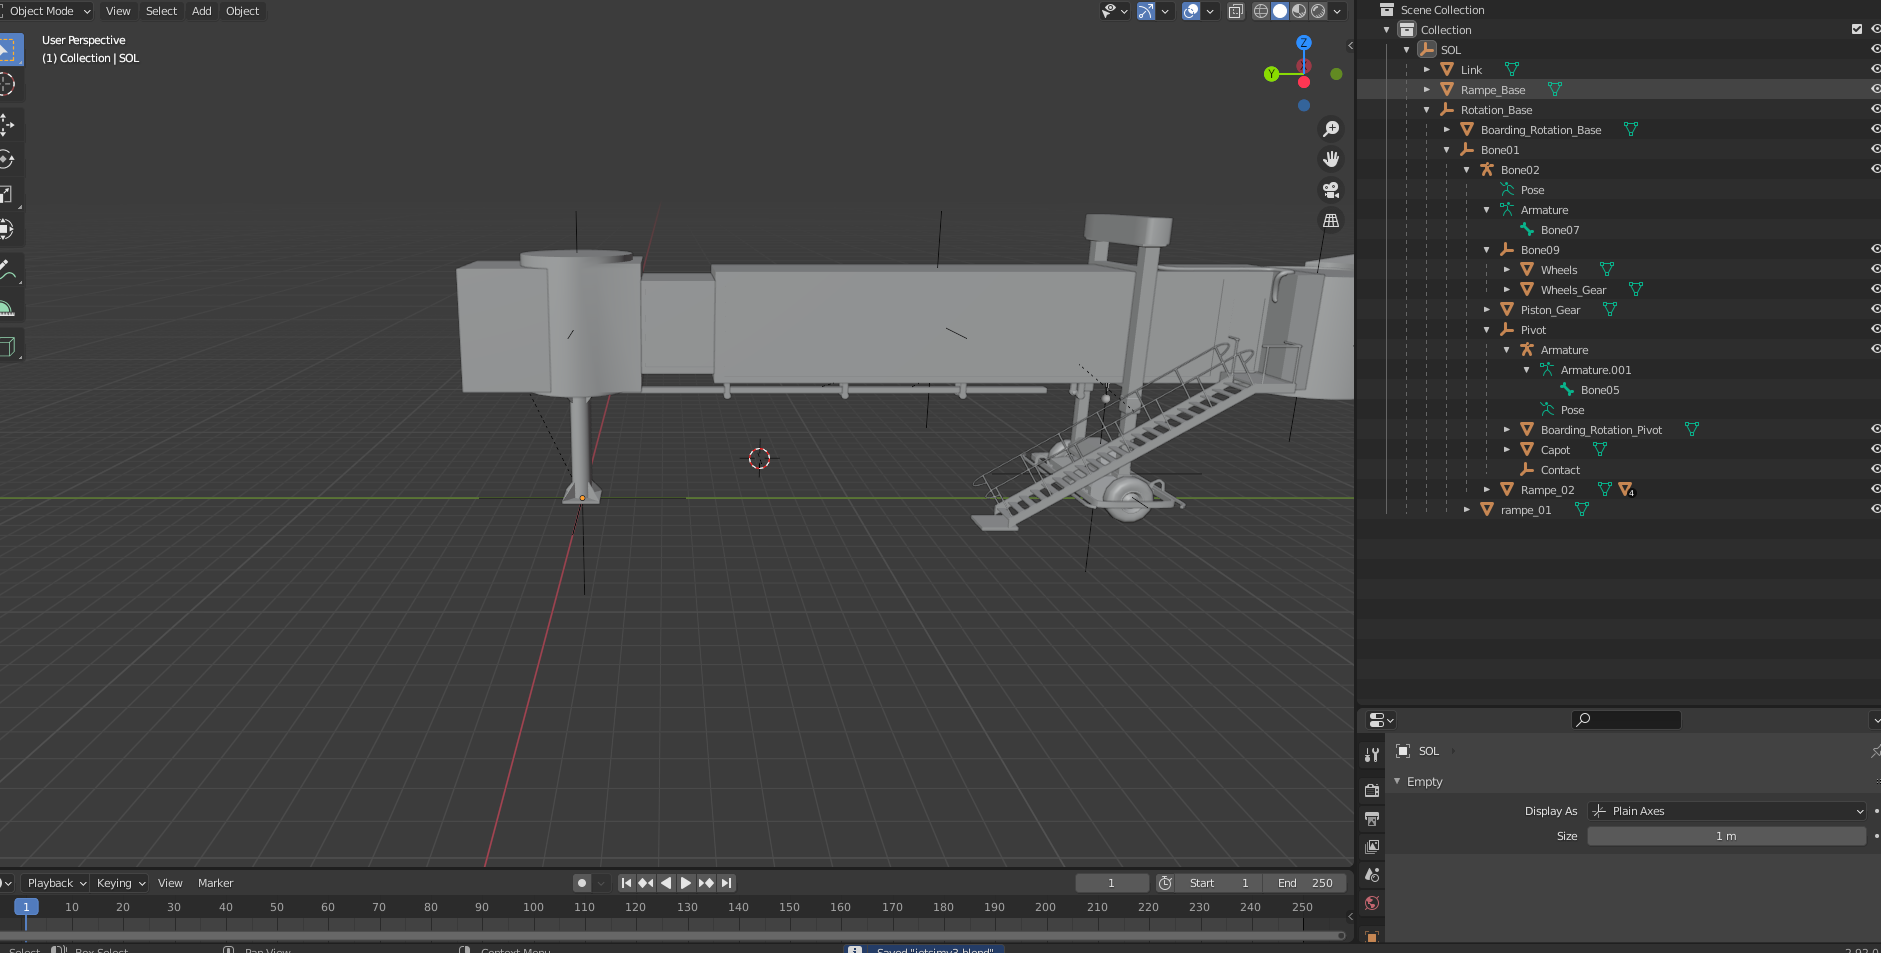Click the Y axis on navigation gizmo

point(1271,74)
